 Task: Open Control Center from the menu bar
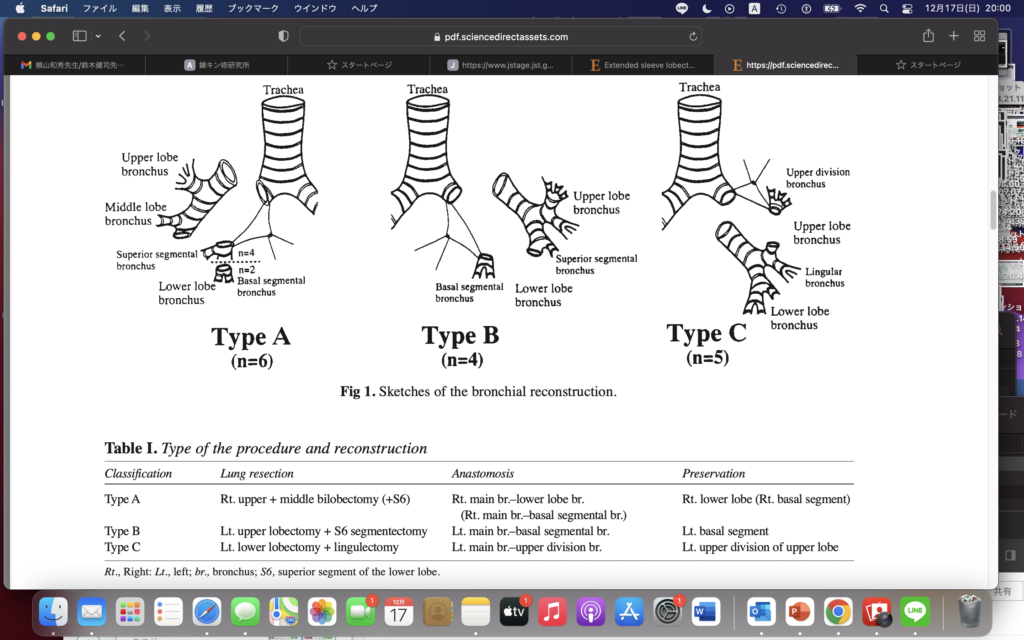[907, 8]
